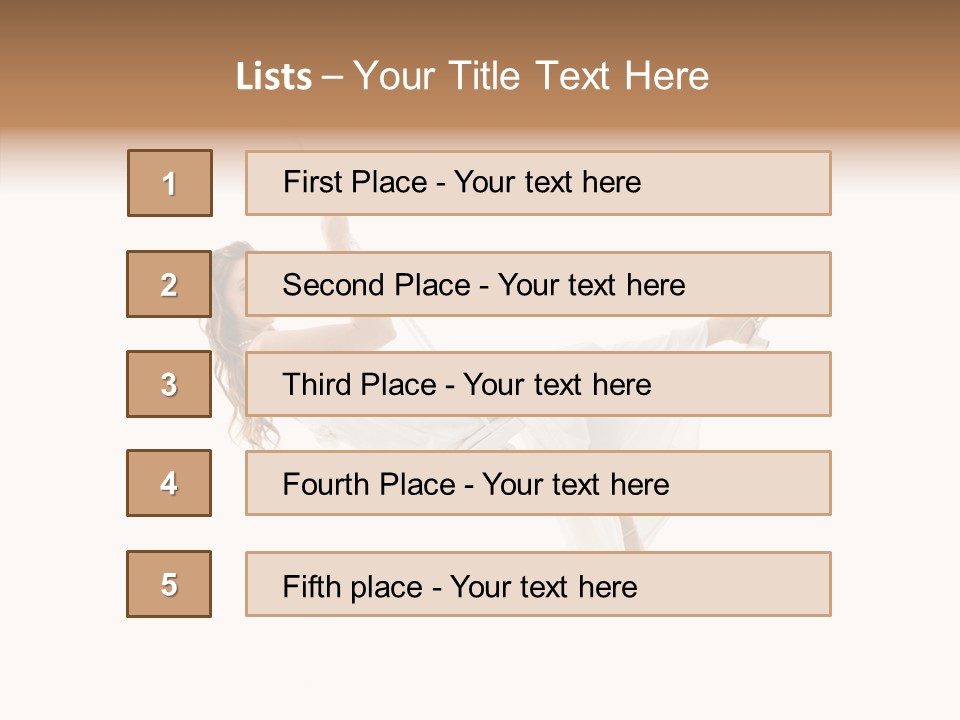Click the number 1 box

point(170,183)
